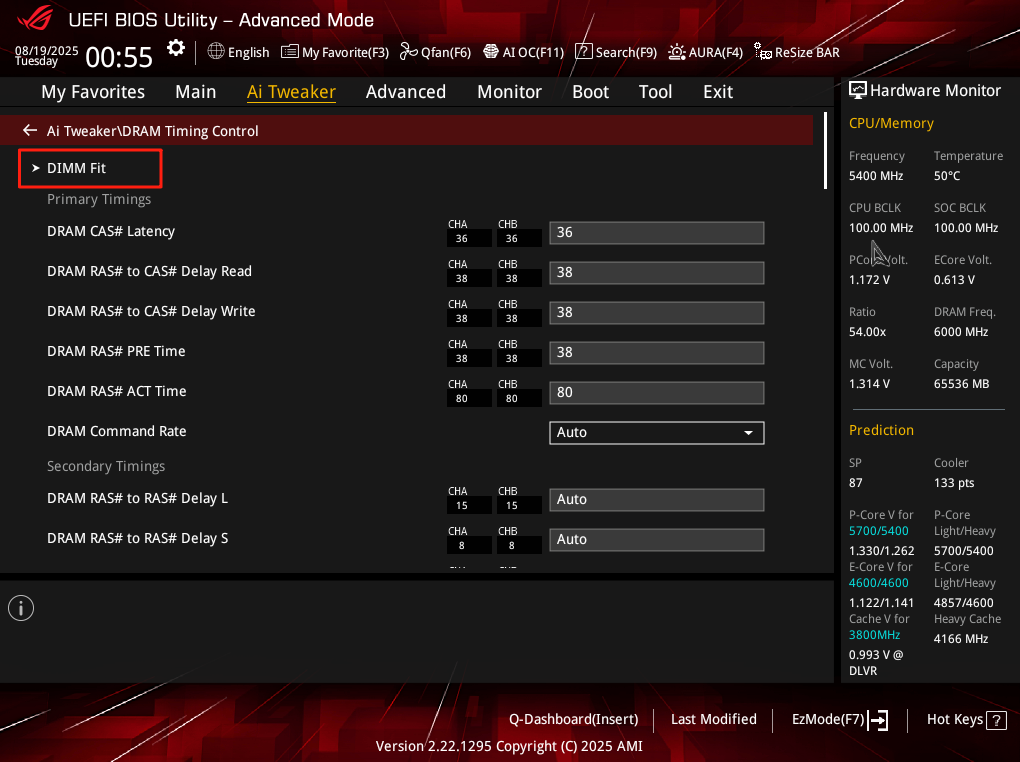Click the 5700/5400 P-Core frequency value
This screenshot has width=1020, height=762.
(878, 531)
